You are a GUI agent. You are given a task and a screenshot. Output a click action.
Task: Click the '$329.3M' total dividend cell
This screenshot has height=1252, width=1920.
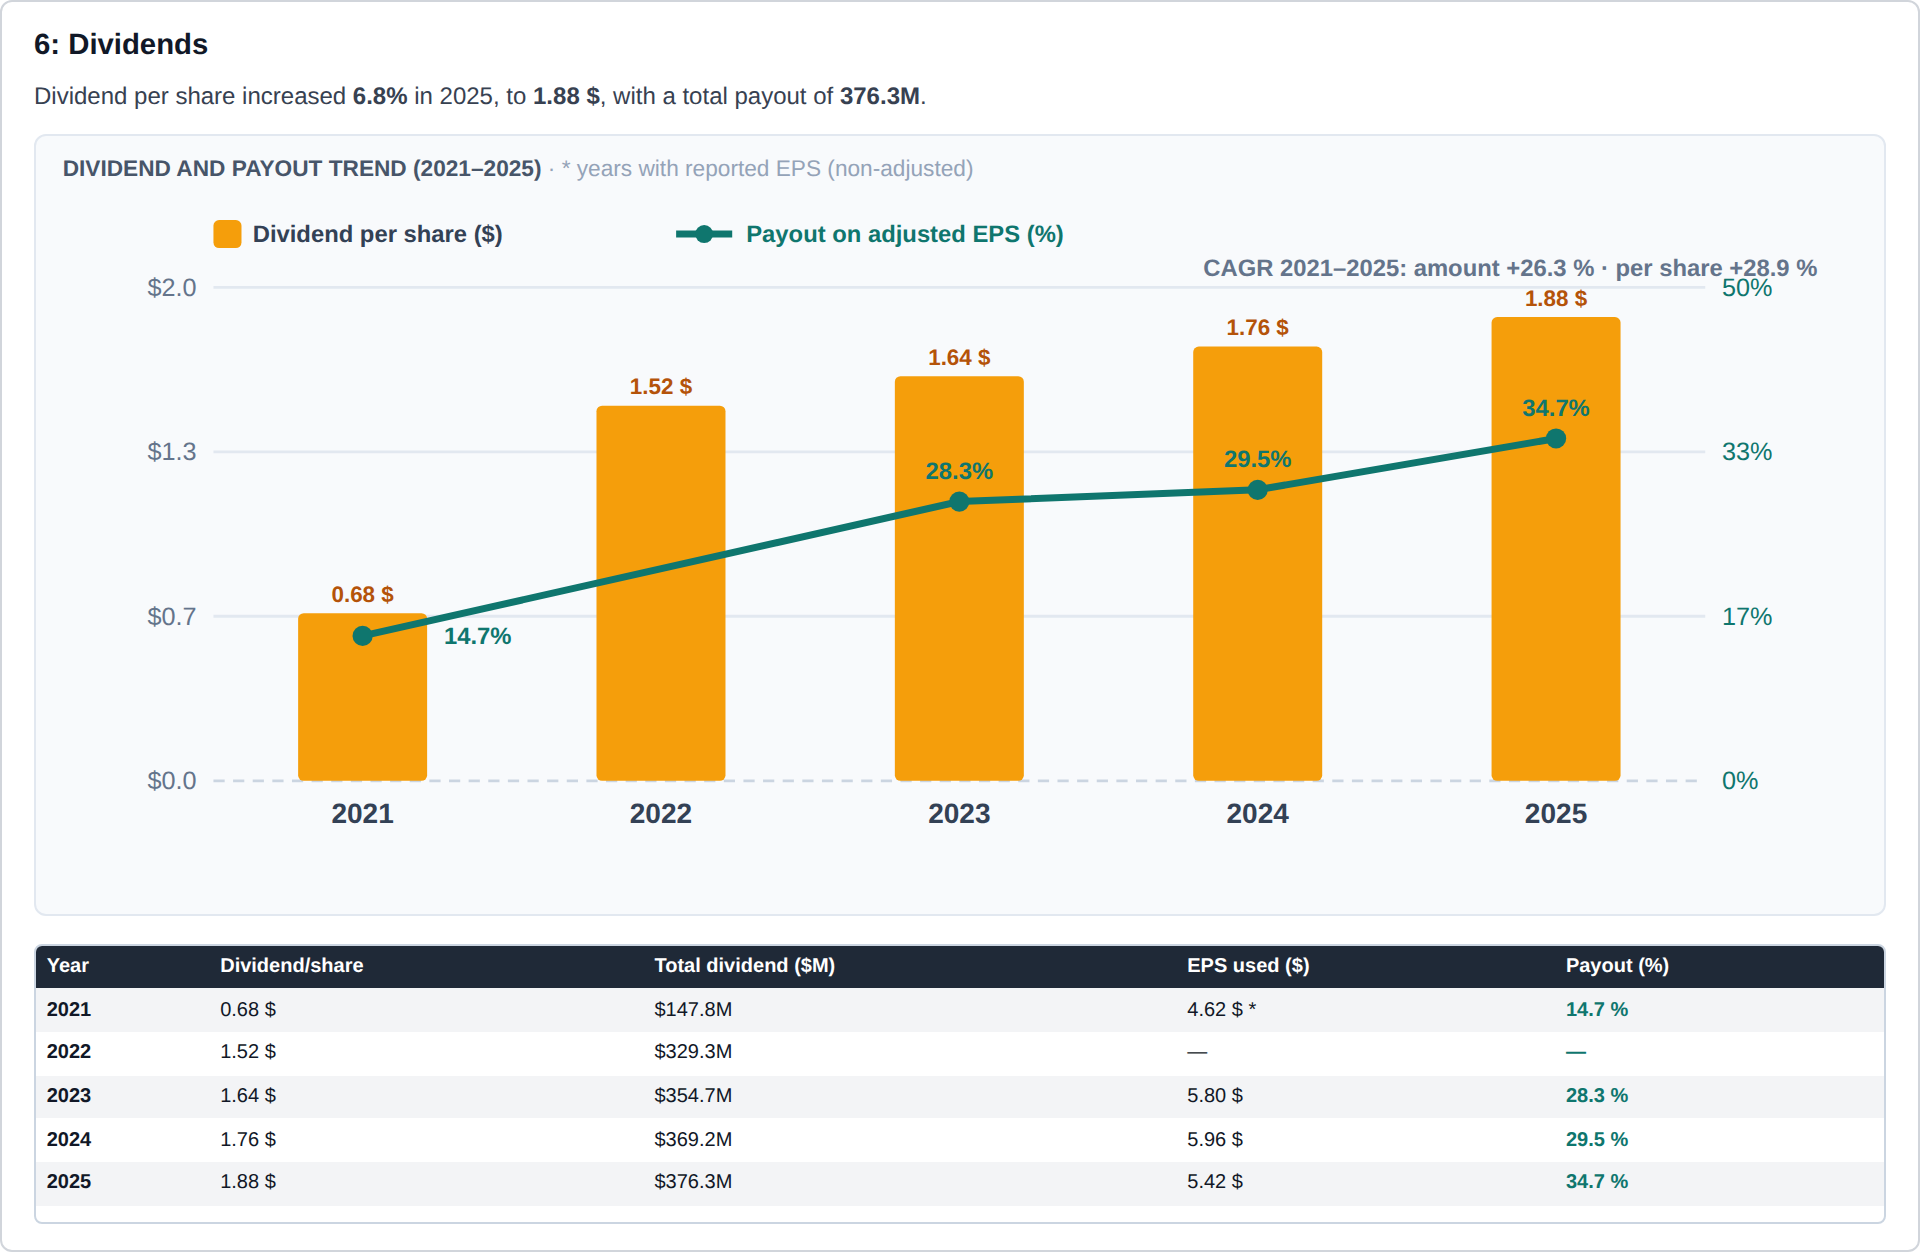pos(693,1052)
